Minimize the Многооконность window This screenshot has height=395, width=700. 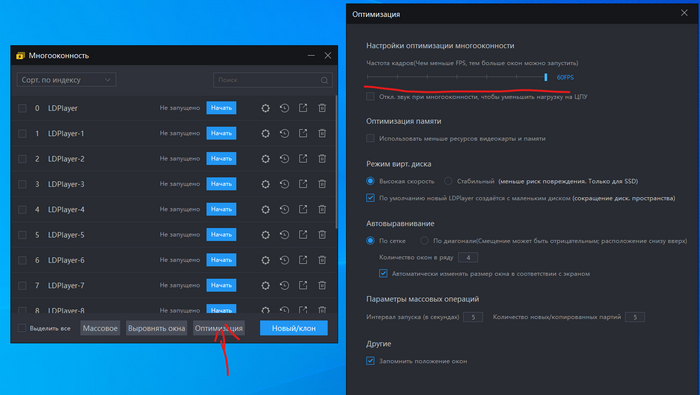[311, 55]
